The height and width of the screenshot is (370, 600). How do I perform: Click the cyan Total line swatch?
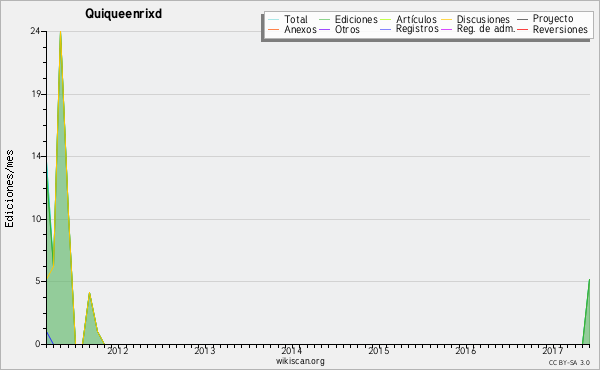pyautogui.click(x=274, y=20)
